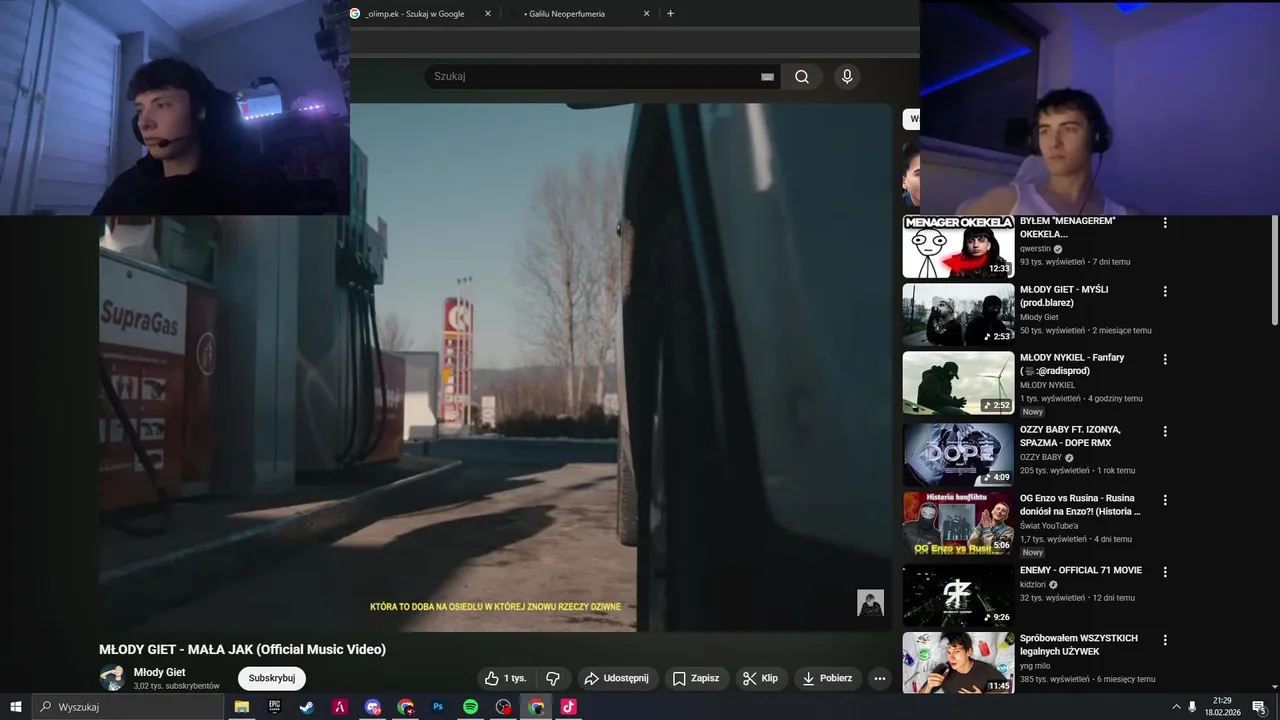
Task: Open the 'OZZY BABY FT. IZONYA' DOPE RMX thumbnail
Action: point(958,455)
